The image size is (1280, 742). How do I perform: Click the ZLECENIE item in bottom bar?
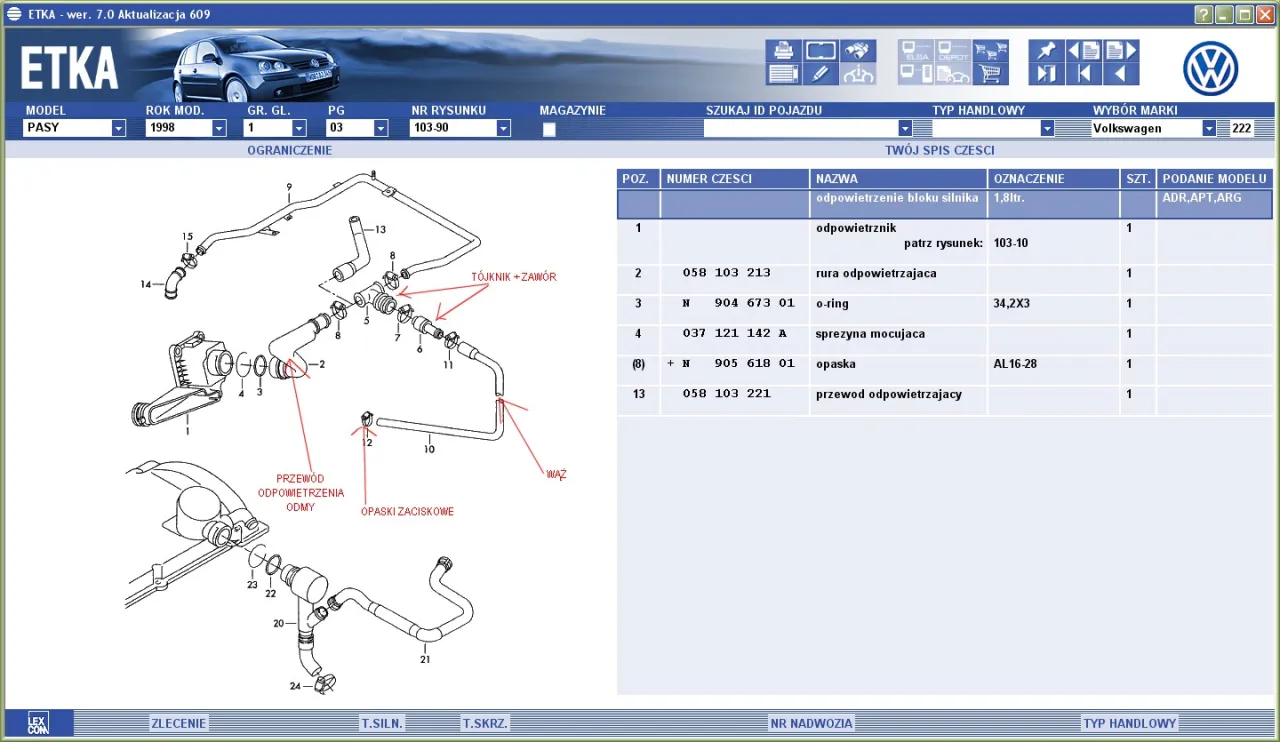(178, 723)
